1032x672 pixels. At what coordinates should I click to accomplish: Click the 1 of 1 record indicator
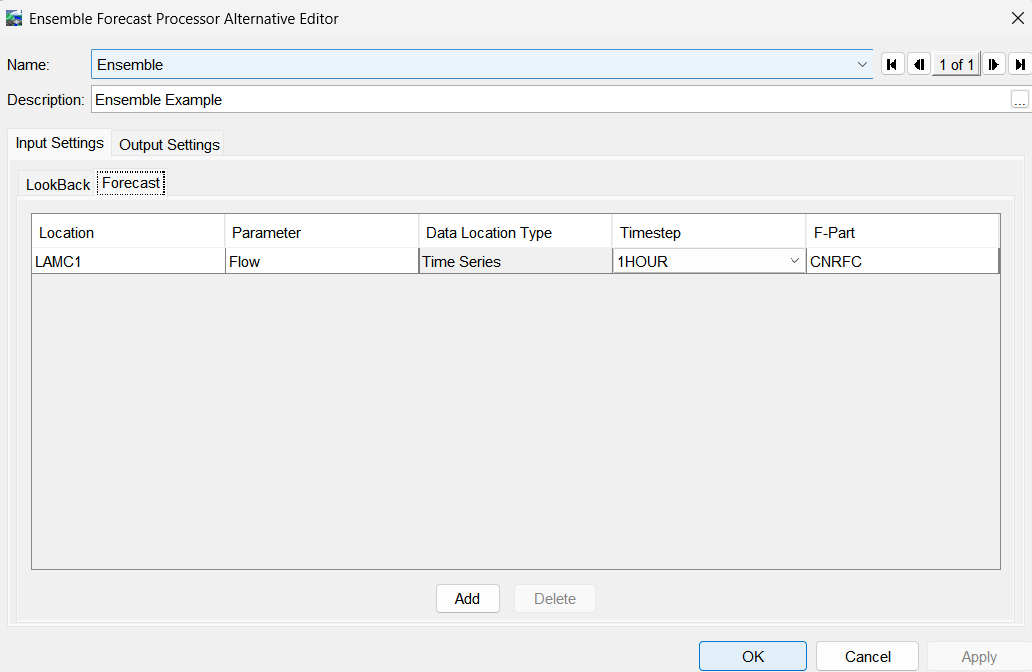tap(956, 65)
